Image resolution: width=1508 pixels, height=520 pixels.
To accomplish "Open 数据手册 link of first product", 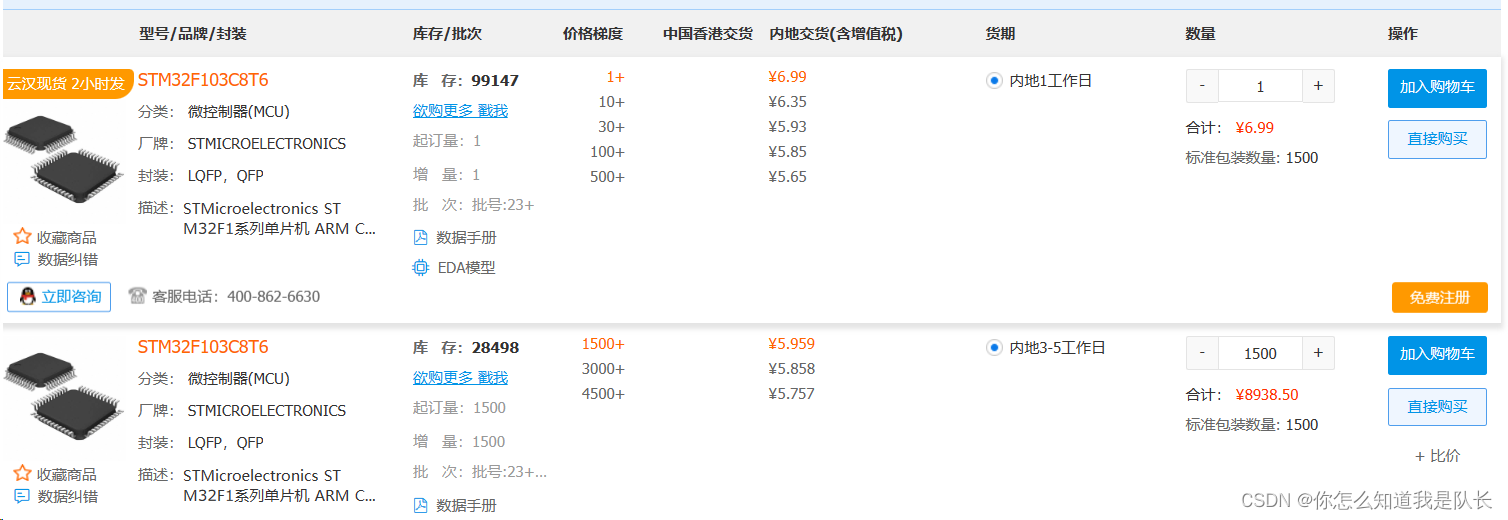I will tap(466, 237).
